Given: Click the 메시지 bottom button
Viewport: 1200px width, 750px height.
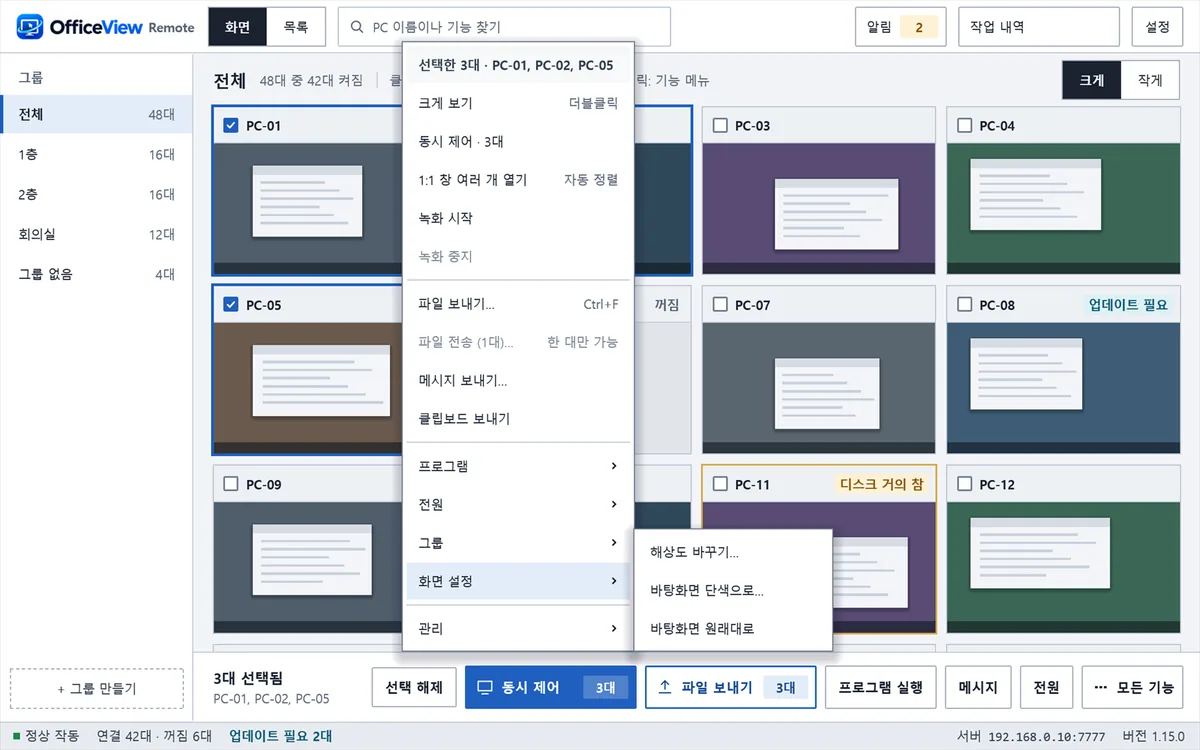Looking at the screenshot, I should click(978, 688).
